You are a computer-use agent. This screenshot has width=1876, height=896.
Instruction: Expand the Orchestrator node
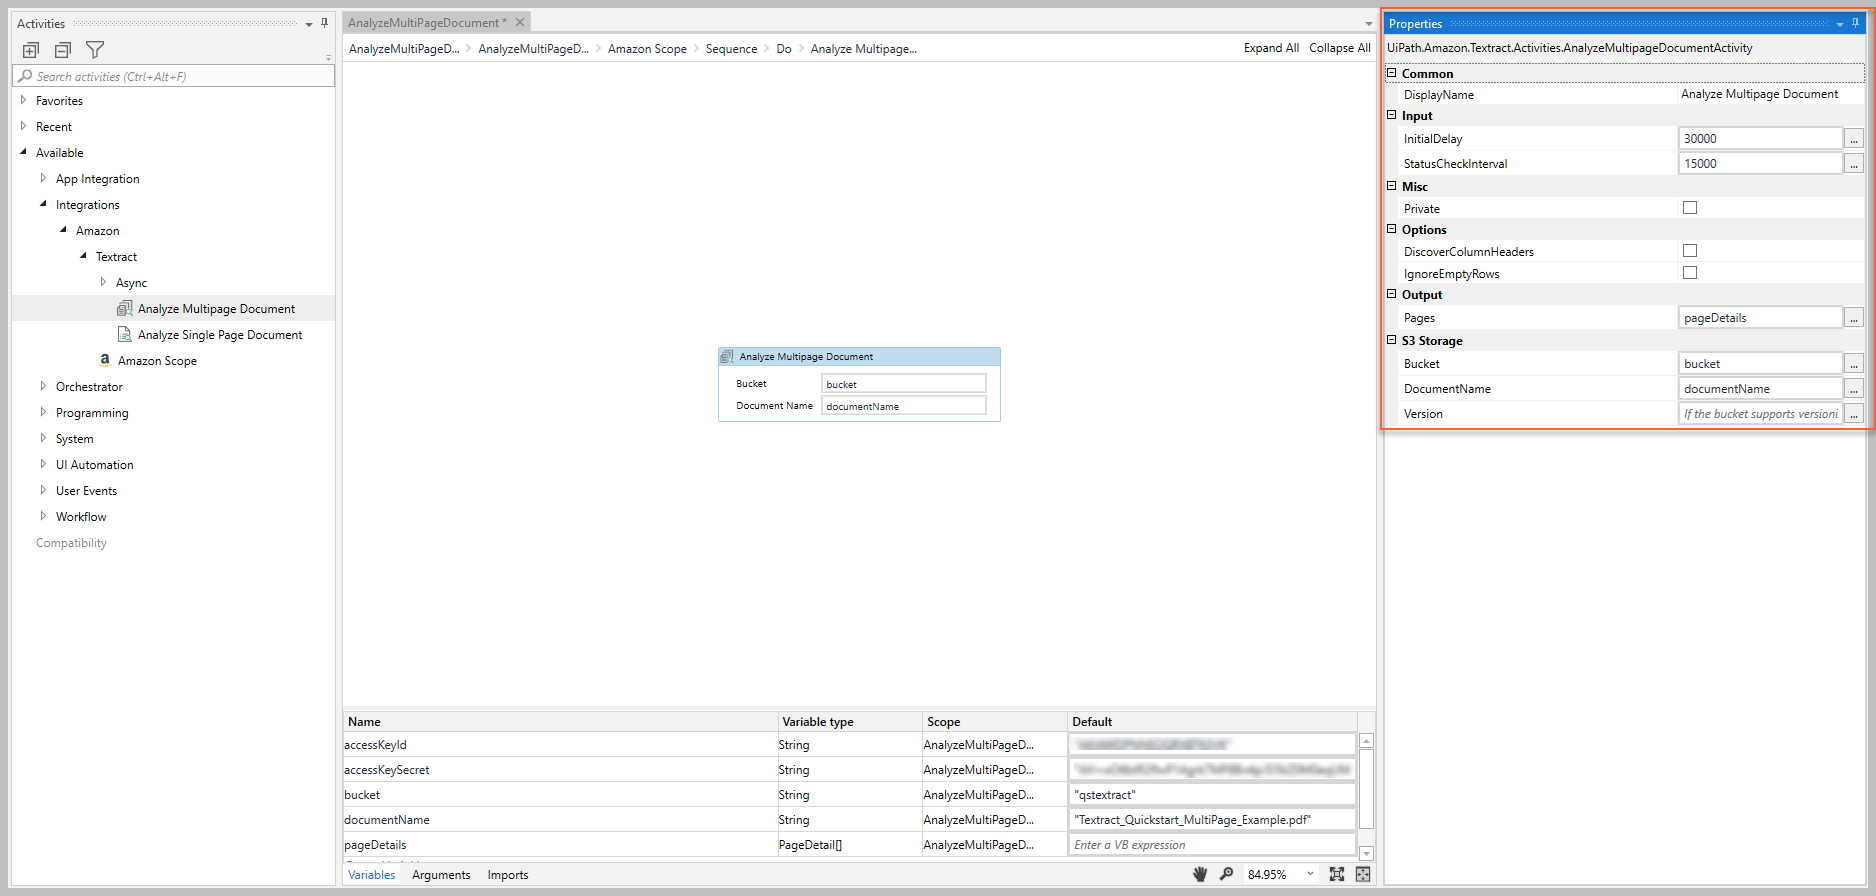[x=43, y=386]
